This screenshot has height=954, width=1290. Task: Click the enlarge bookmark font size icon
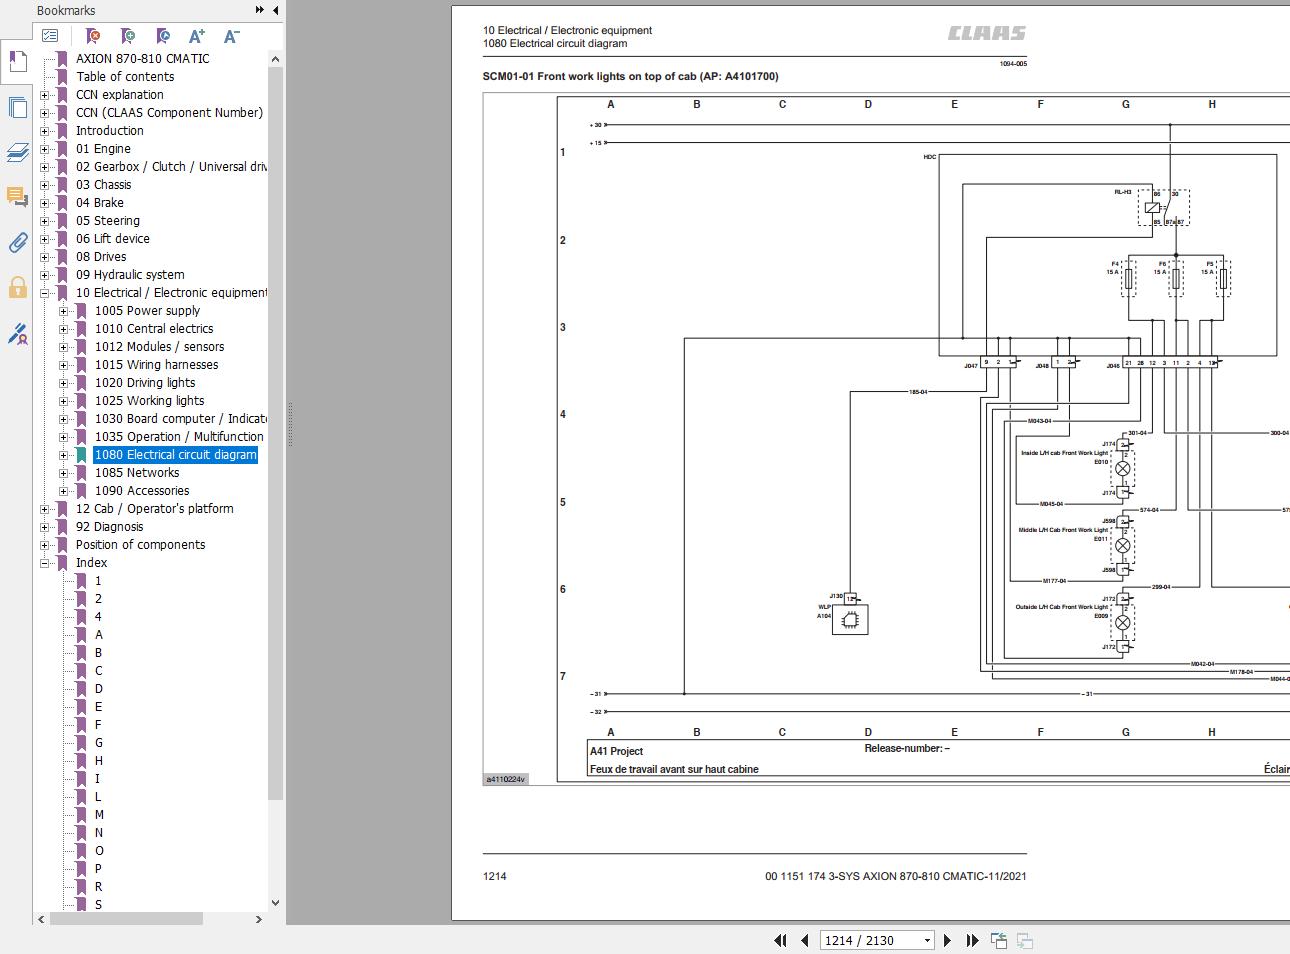coord(197,36)
